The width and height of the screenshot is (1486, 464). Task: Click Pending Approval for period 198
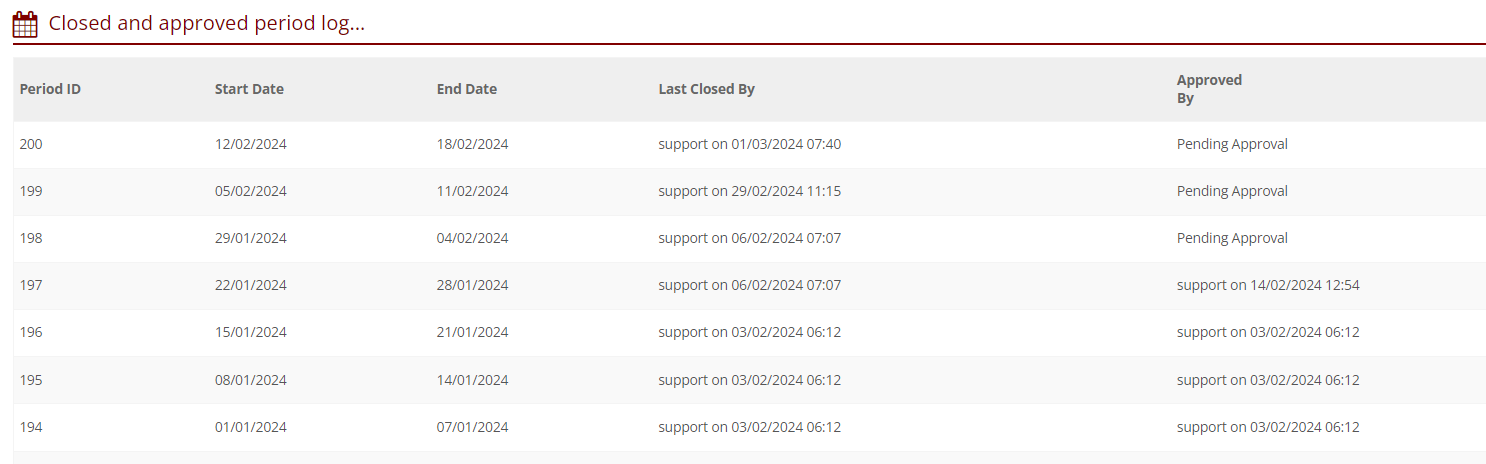point(1232,238)
